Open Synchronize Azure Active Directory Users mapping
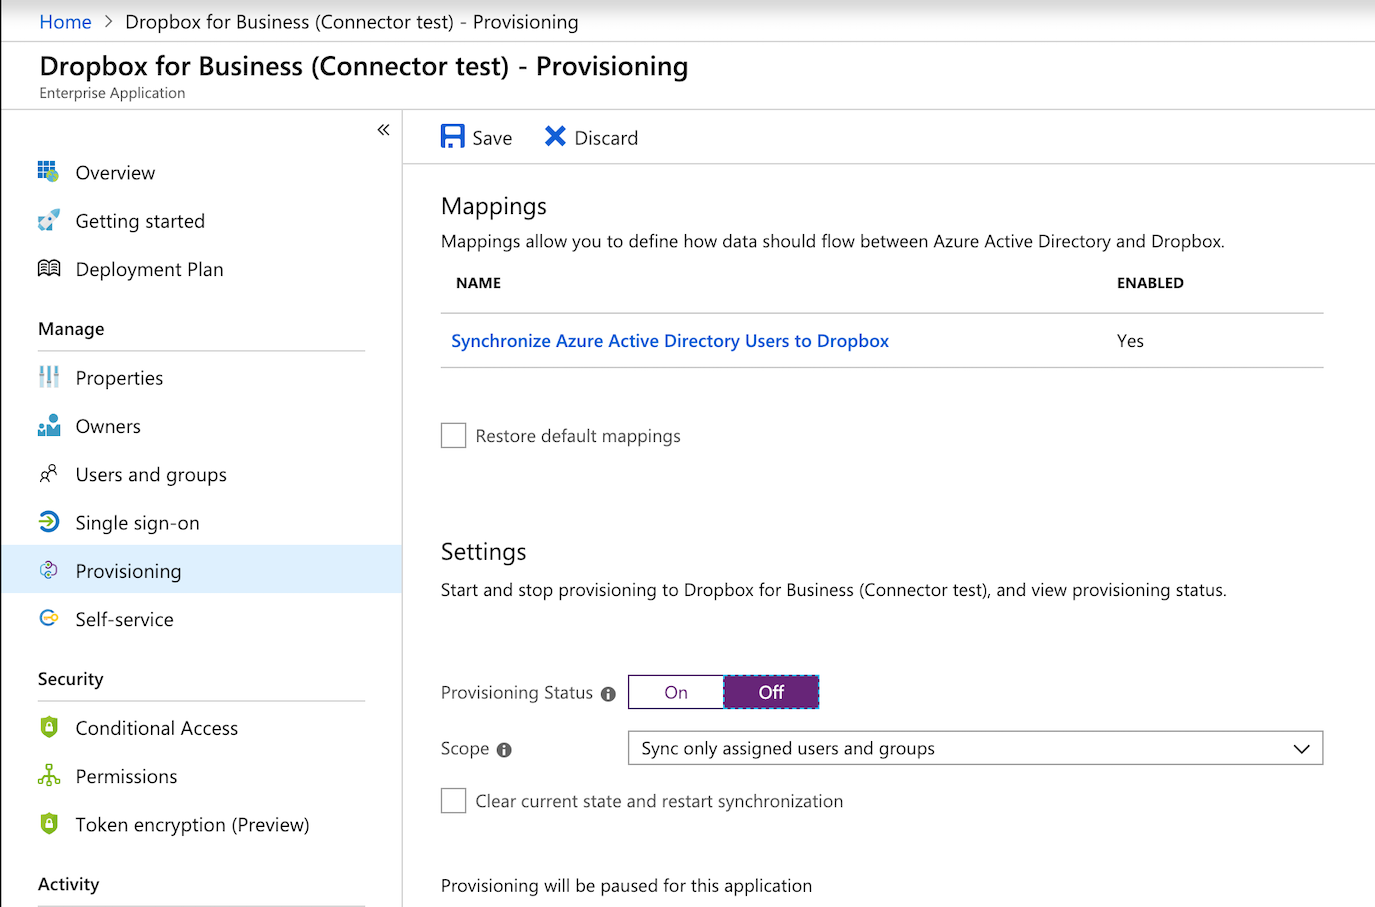 [669, 341]
